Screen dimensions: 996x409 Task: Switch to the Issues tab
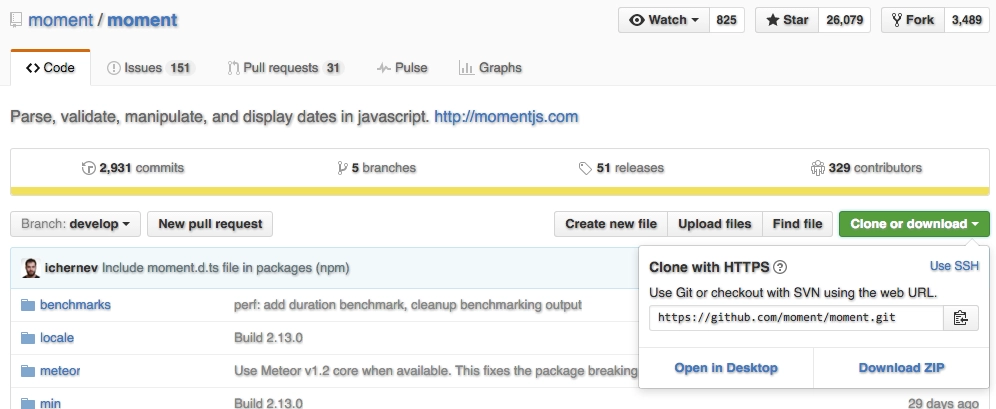(x=149, y=68)
